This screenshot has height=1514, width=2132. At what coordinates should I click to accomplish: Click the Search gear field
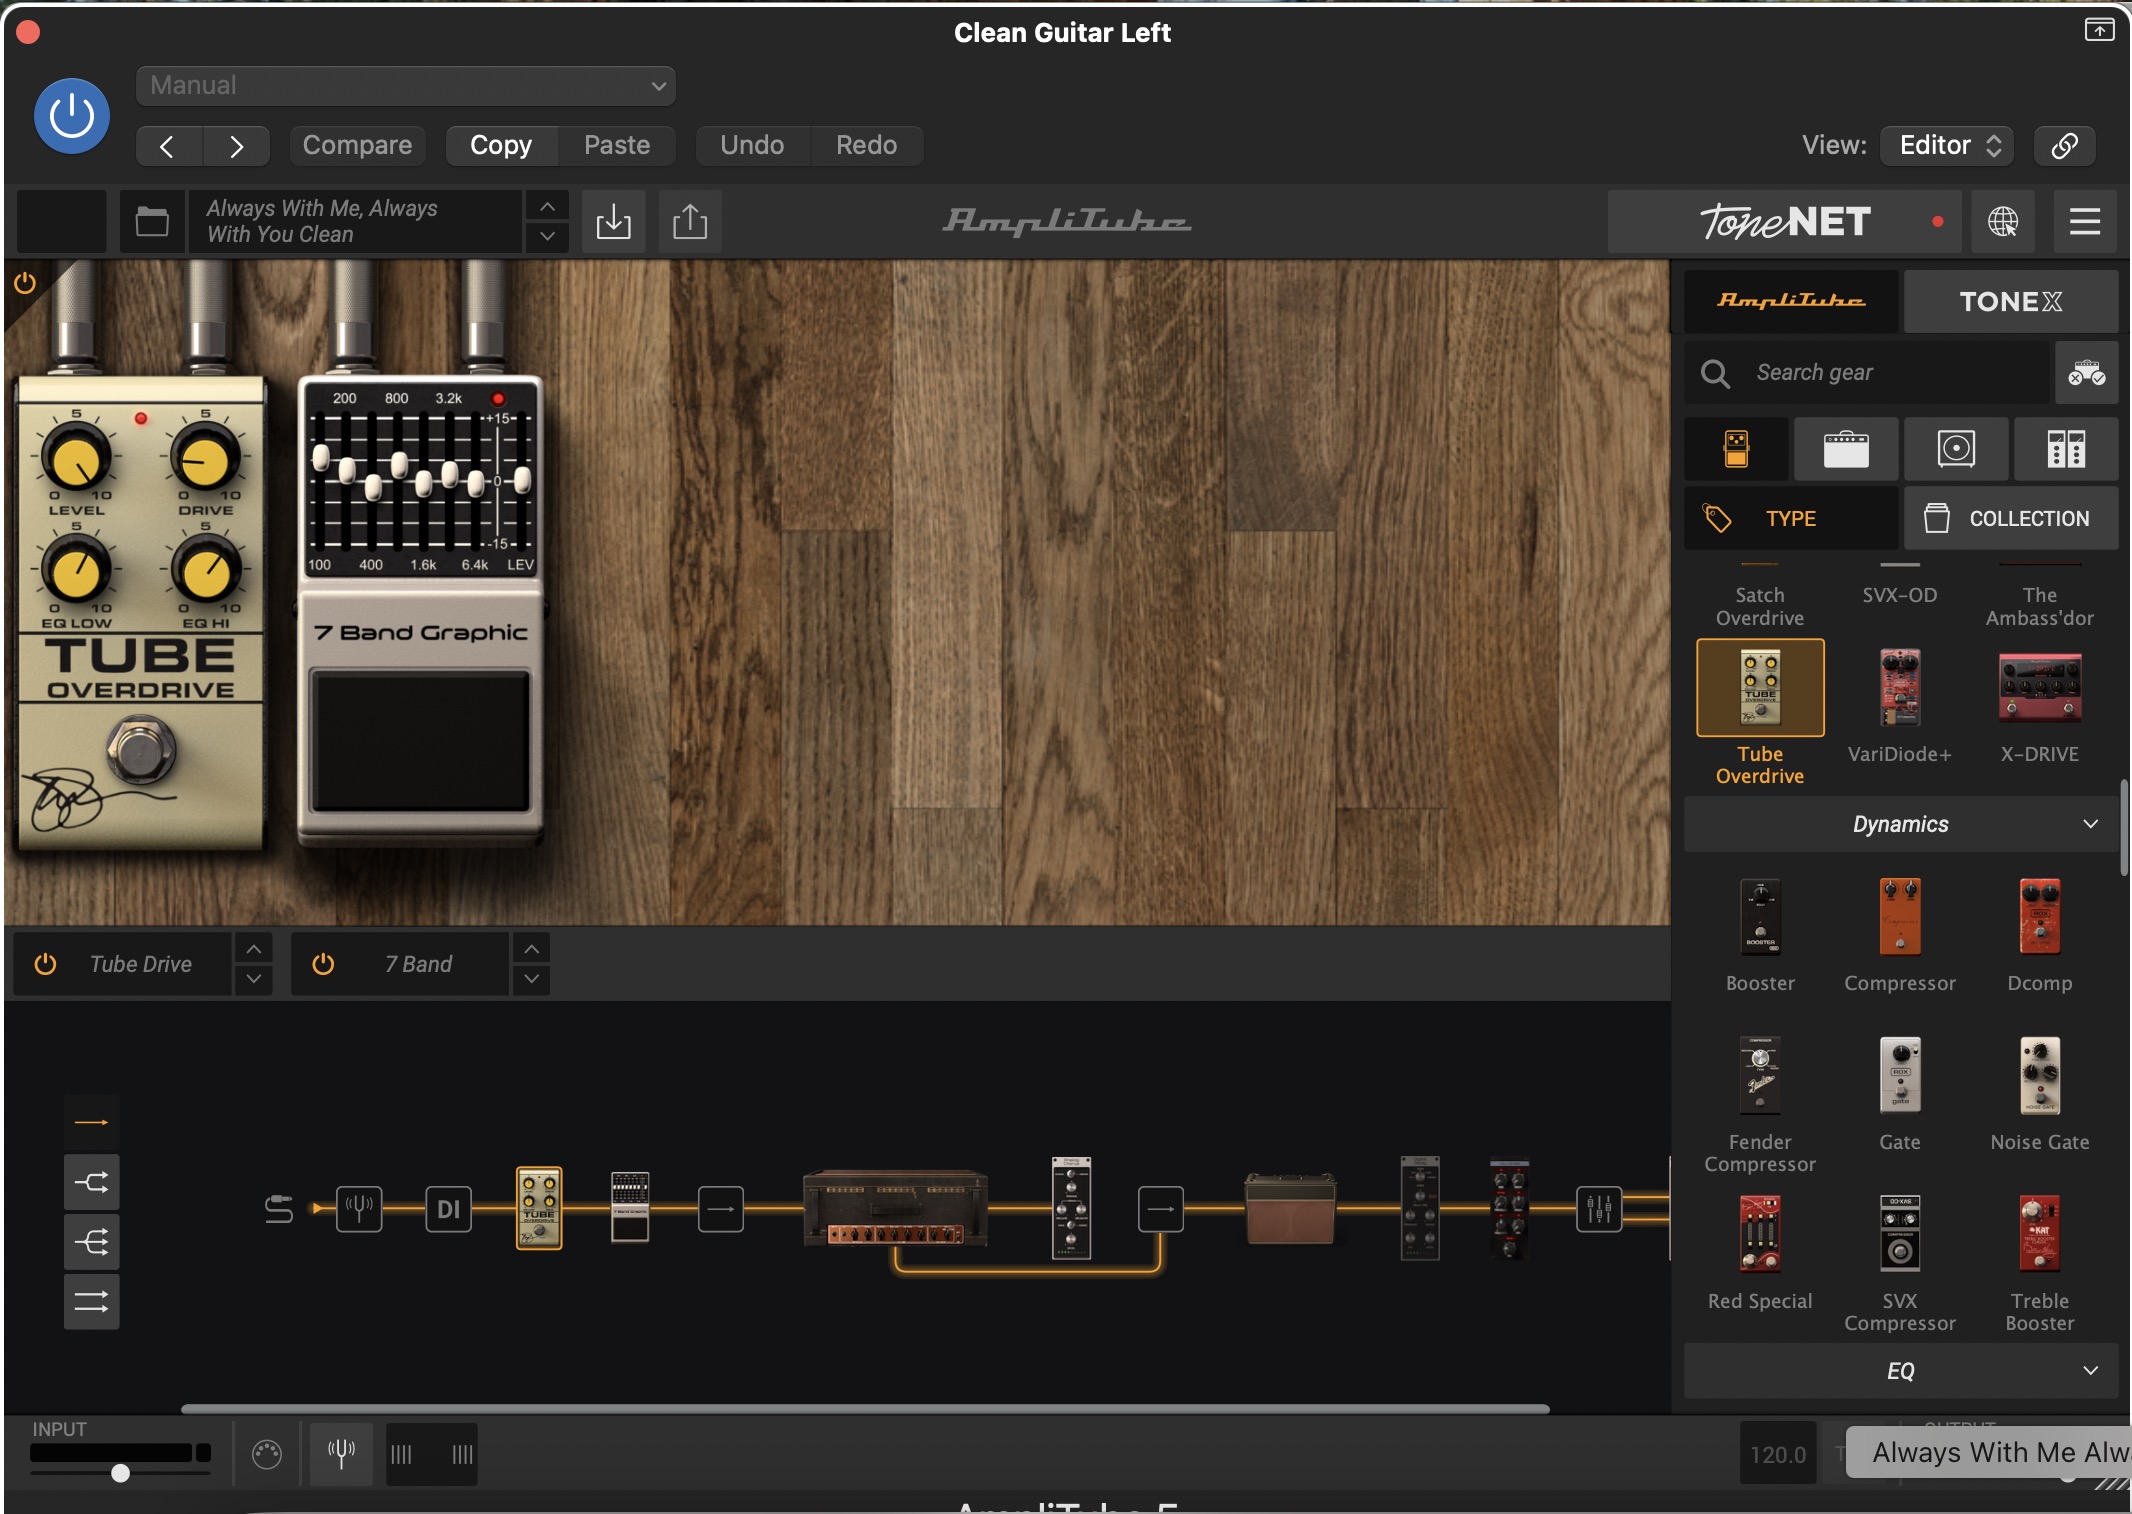pos(1867,372)
